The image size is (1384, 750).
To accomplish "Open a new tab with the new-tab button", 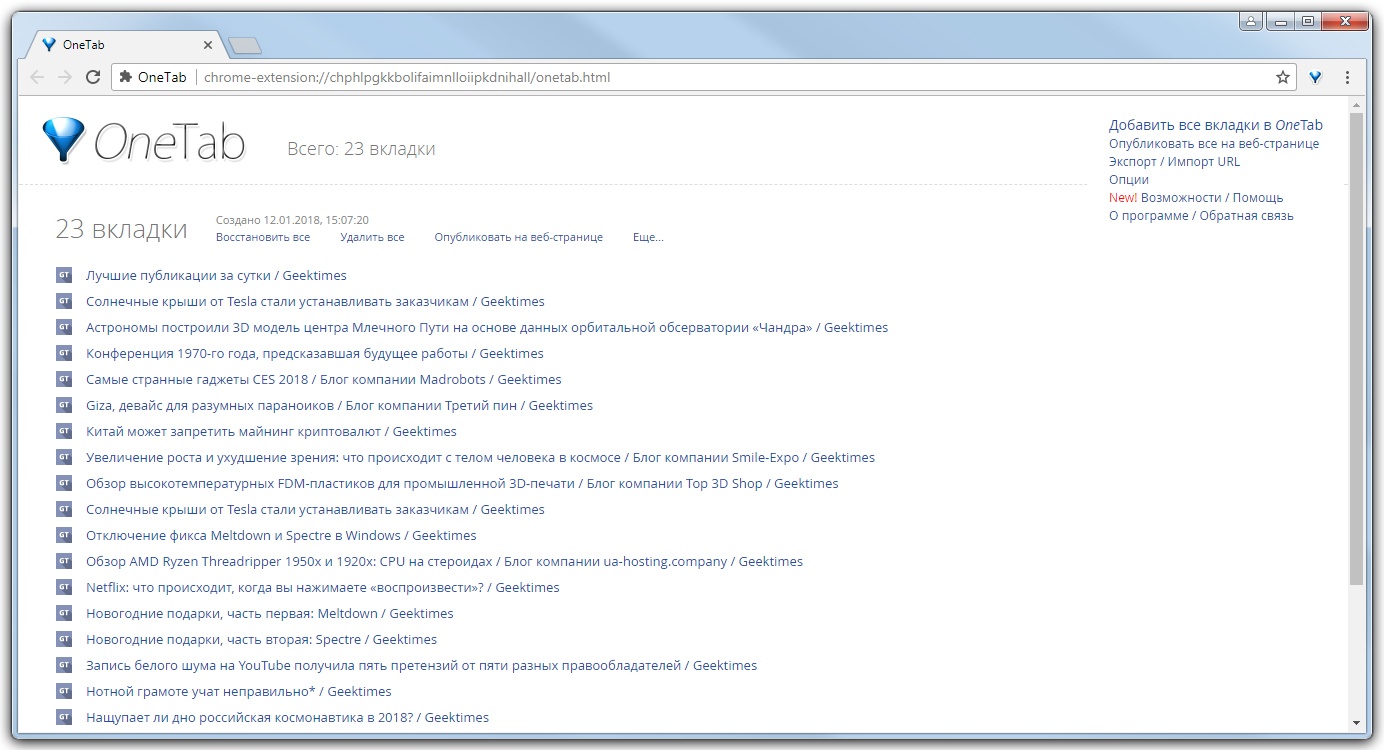I will (x=244, y=45).
